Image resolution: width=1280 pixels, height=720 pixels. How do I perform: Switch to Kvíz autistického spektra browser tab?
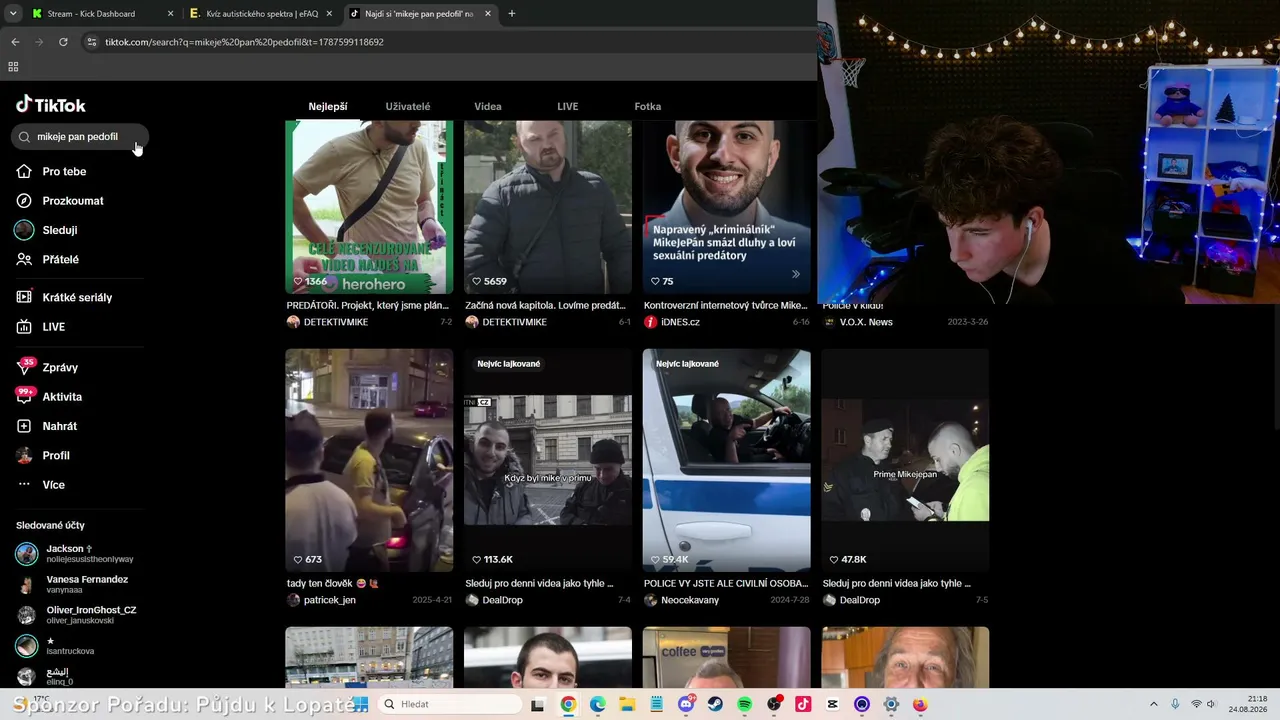[x=261, y=14]
